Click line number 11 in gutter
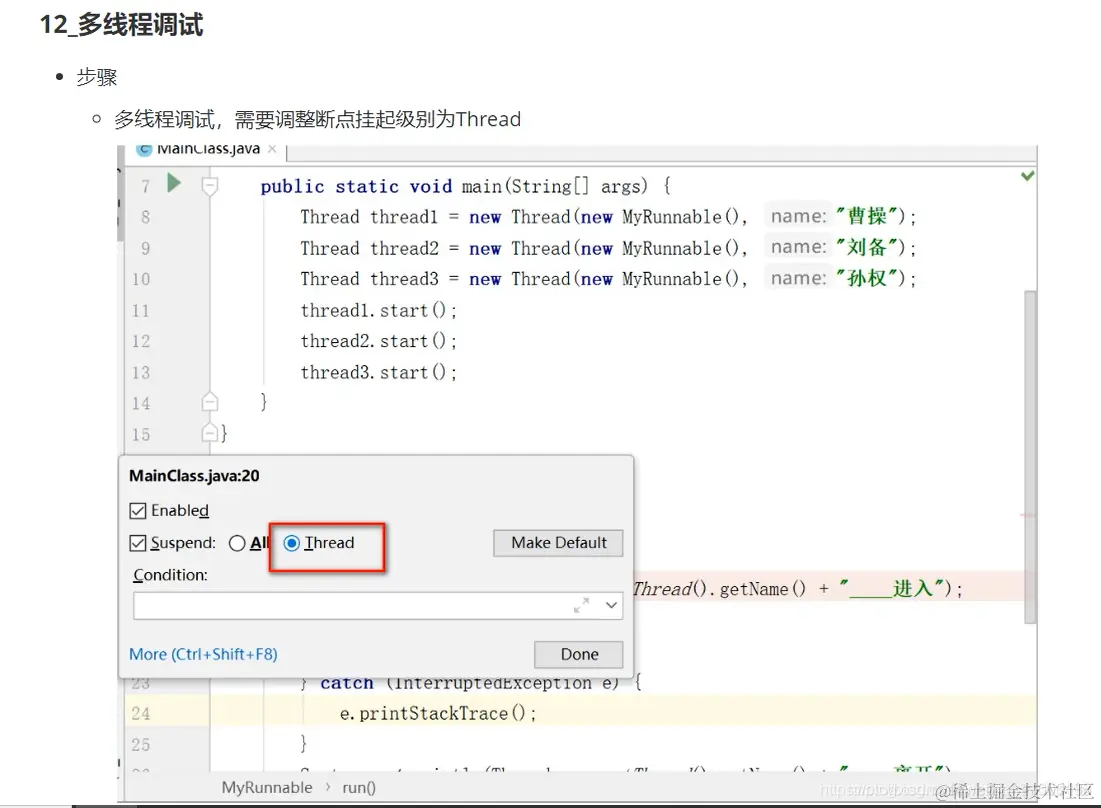 point(140,310)
